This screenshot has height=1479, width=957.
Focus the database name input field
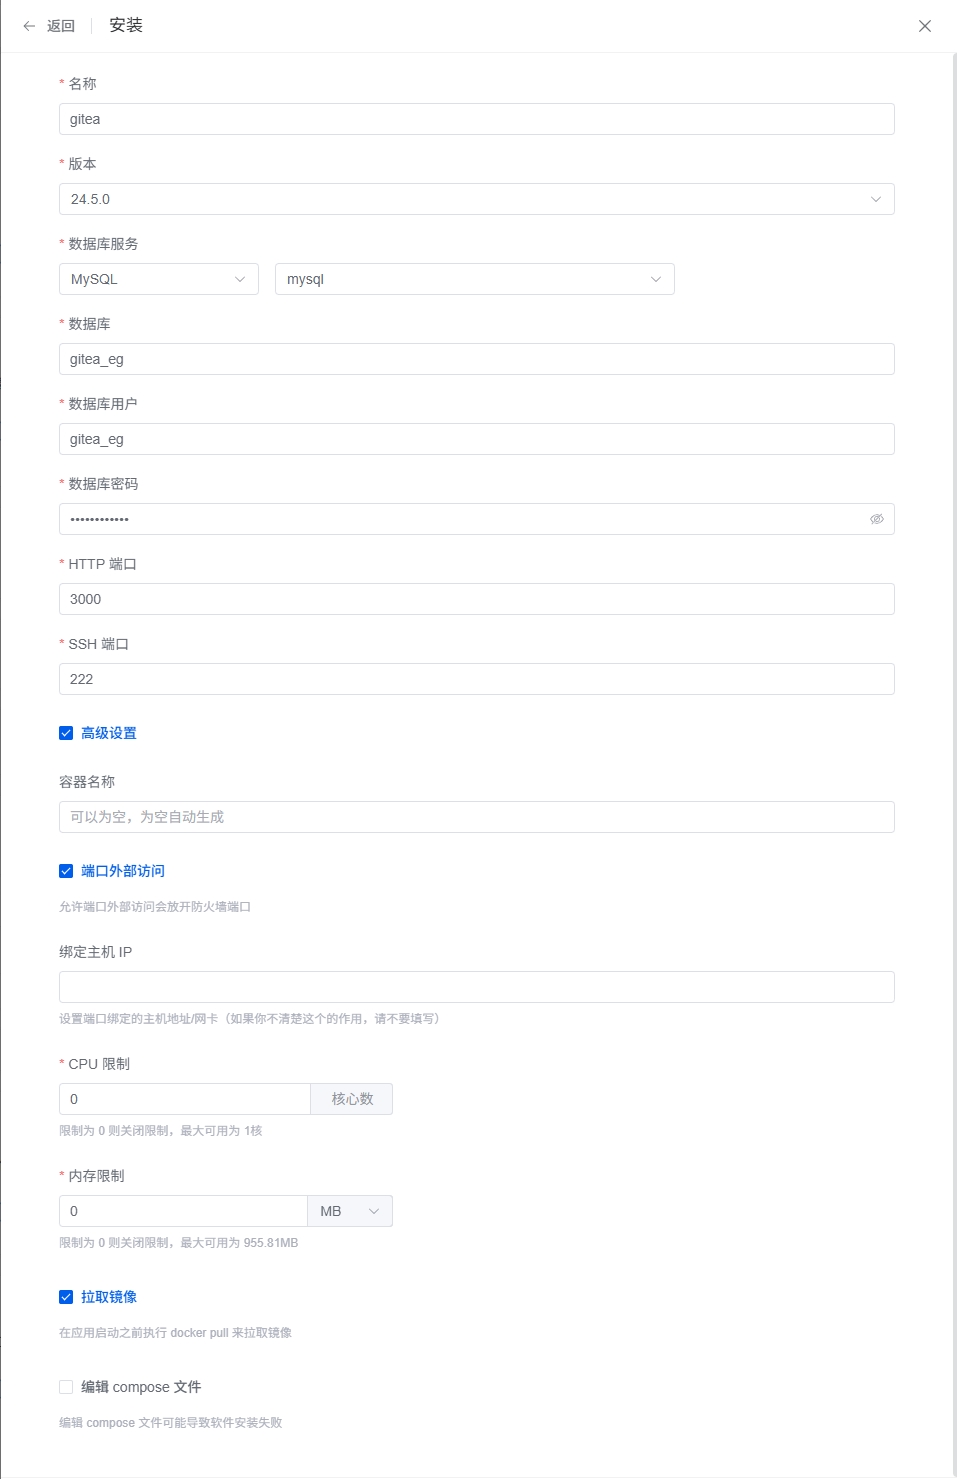[x=476, y=359]
